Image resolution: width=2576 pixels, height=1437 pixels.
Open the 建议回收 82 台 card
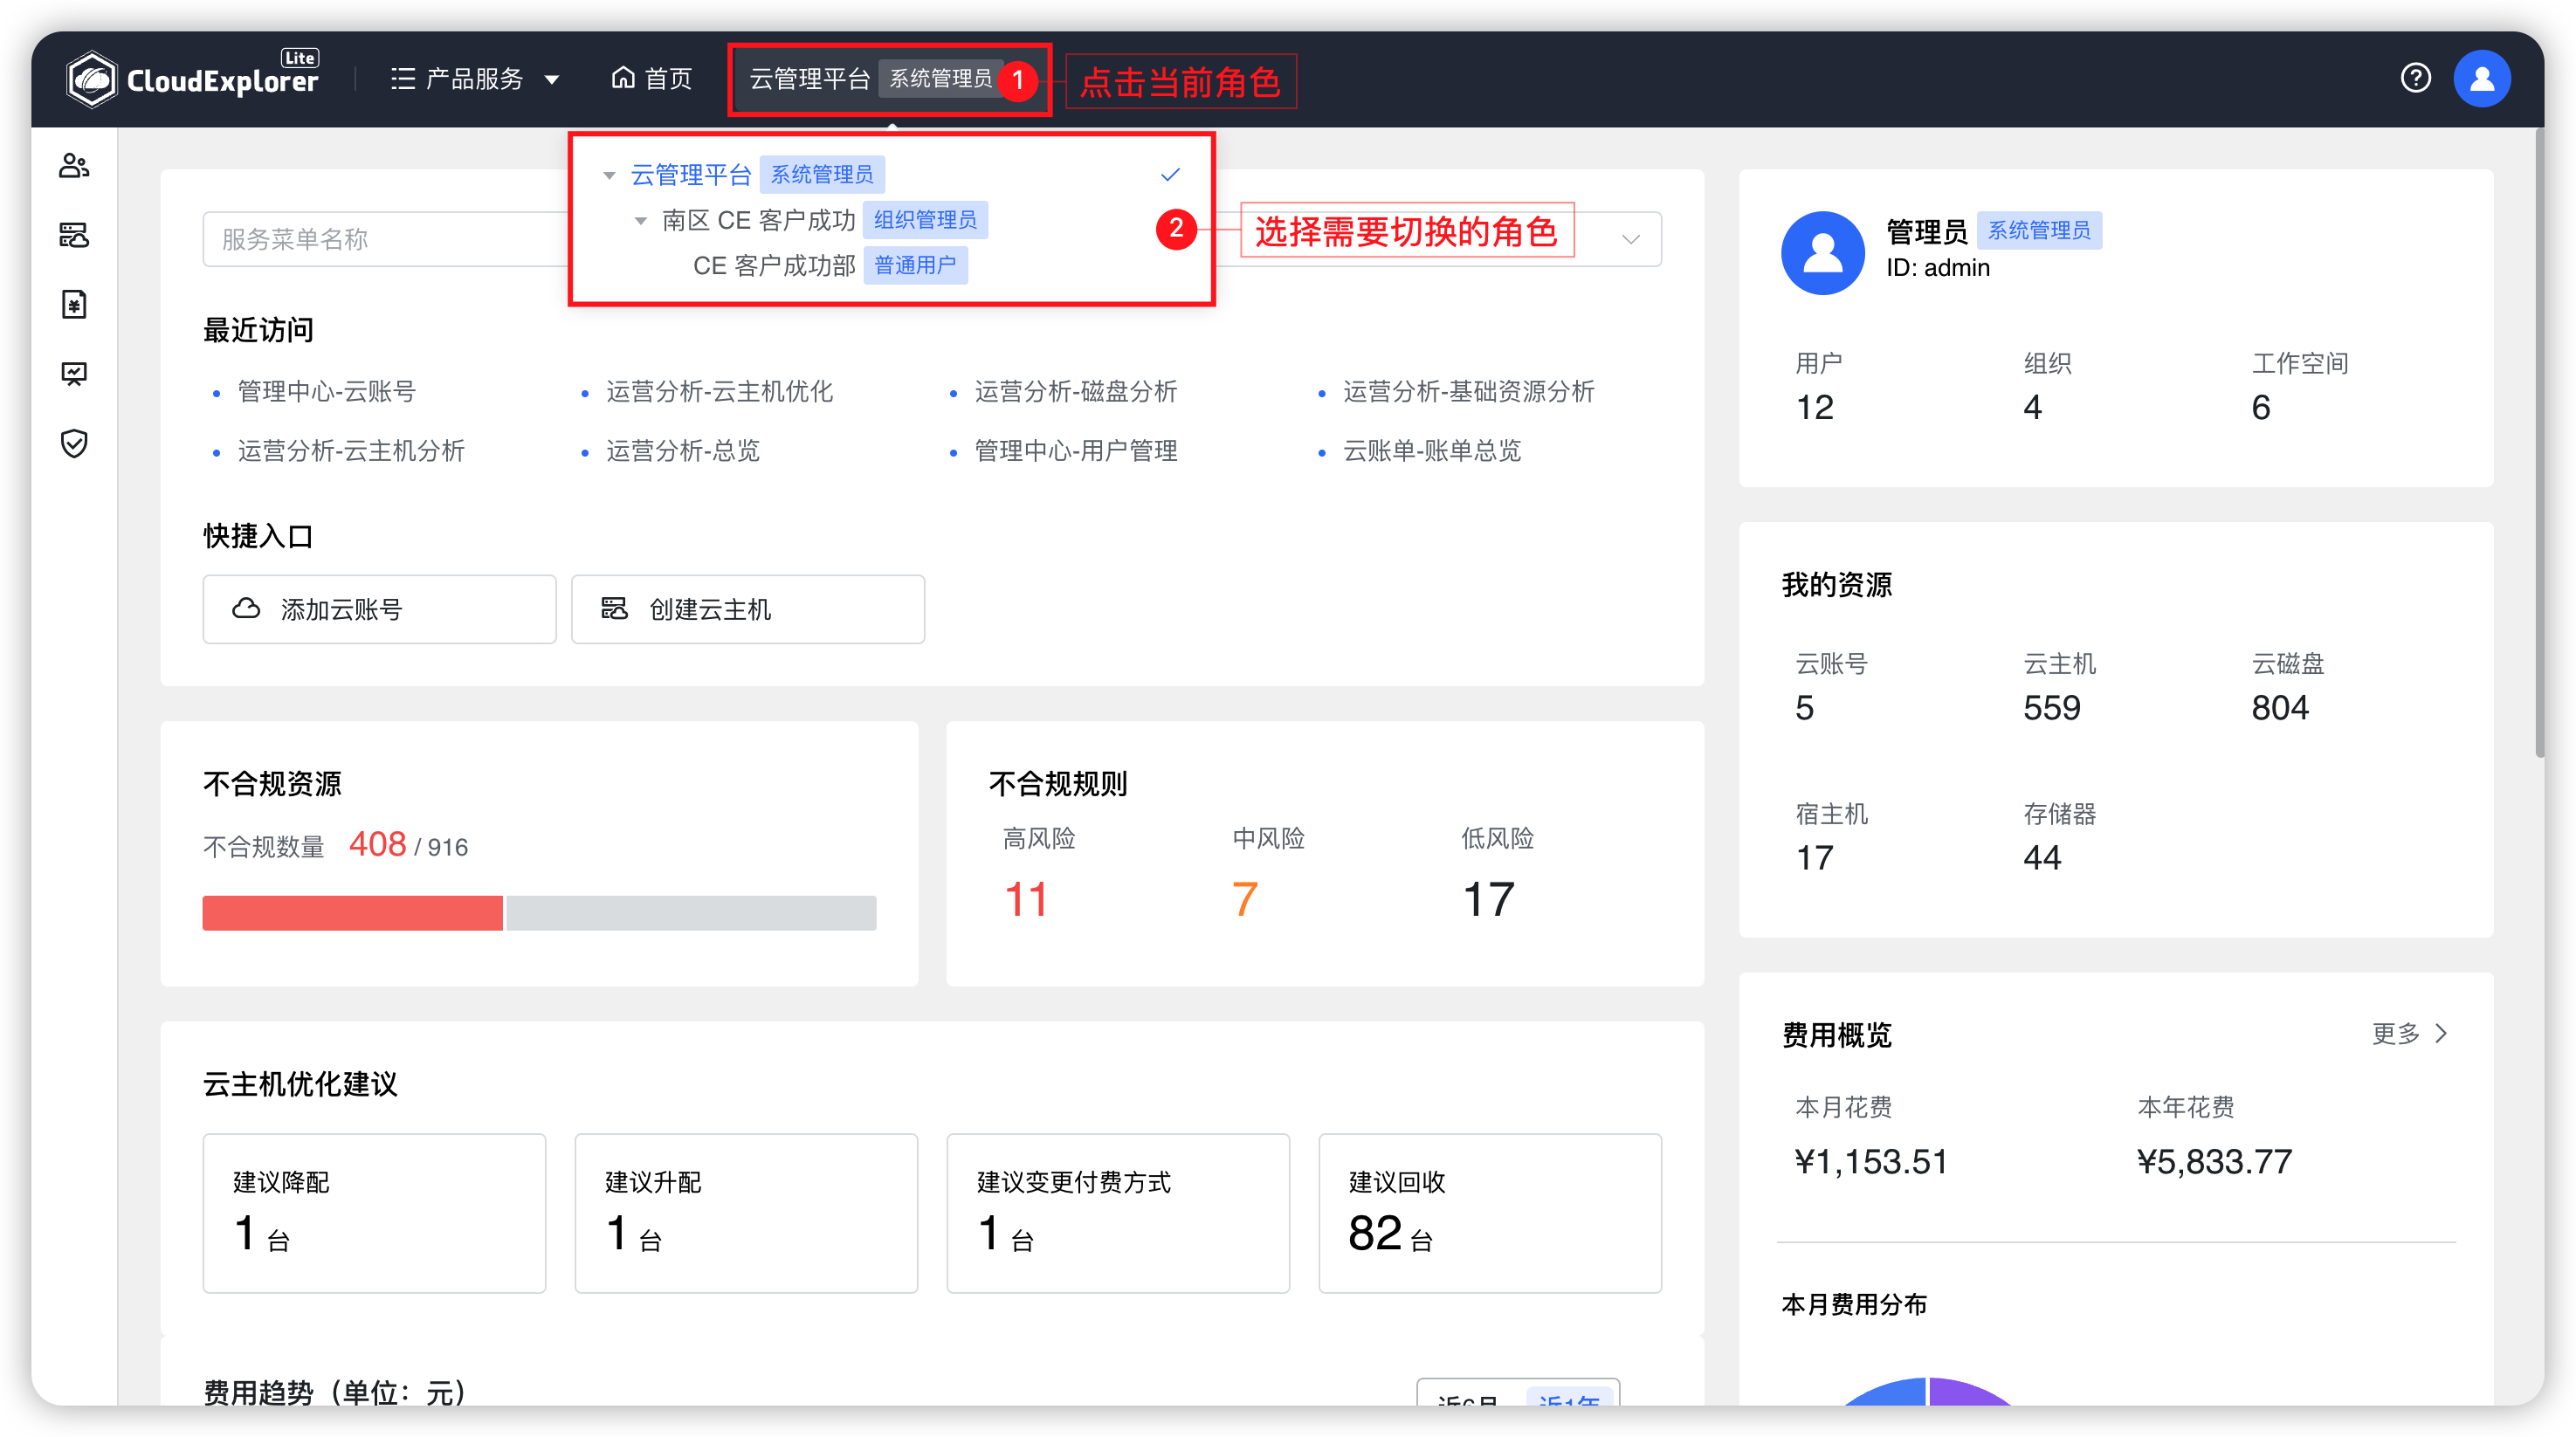coord(1490,1213)
